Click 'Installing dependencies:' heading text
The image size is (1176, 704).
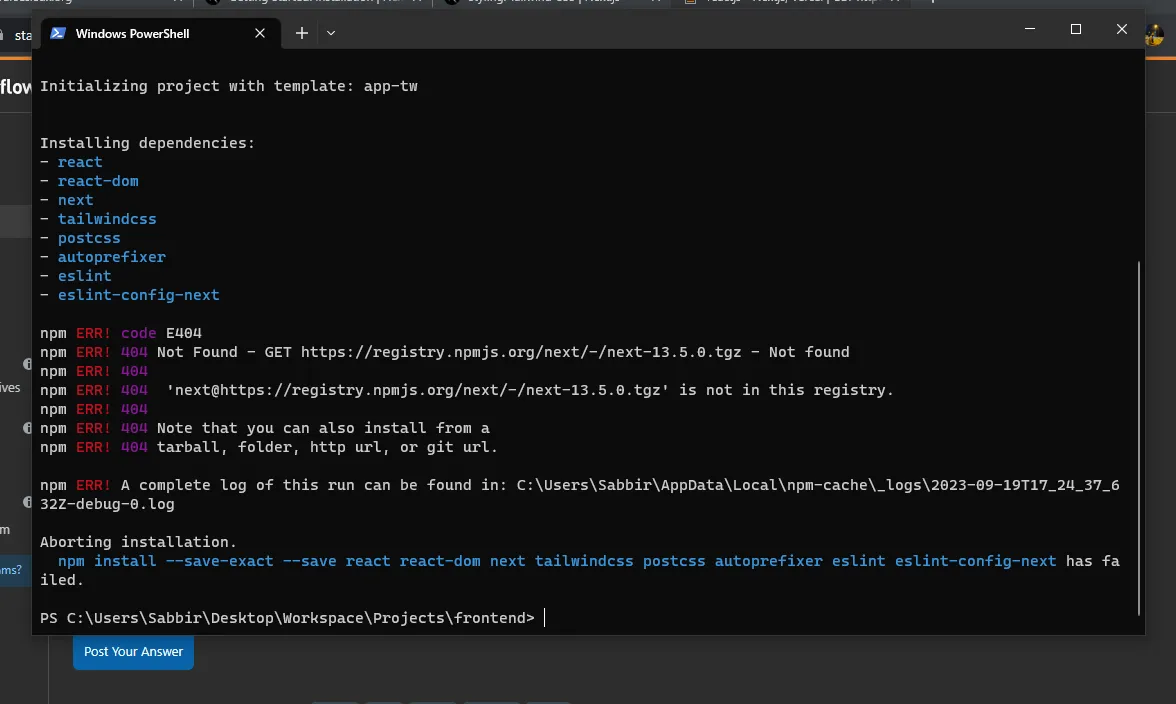pos(147,142)
